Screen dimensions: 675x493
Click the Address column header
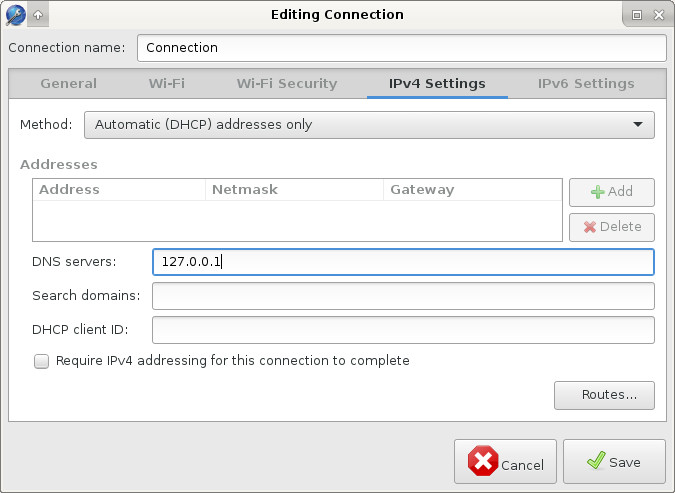click(119, 190)
